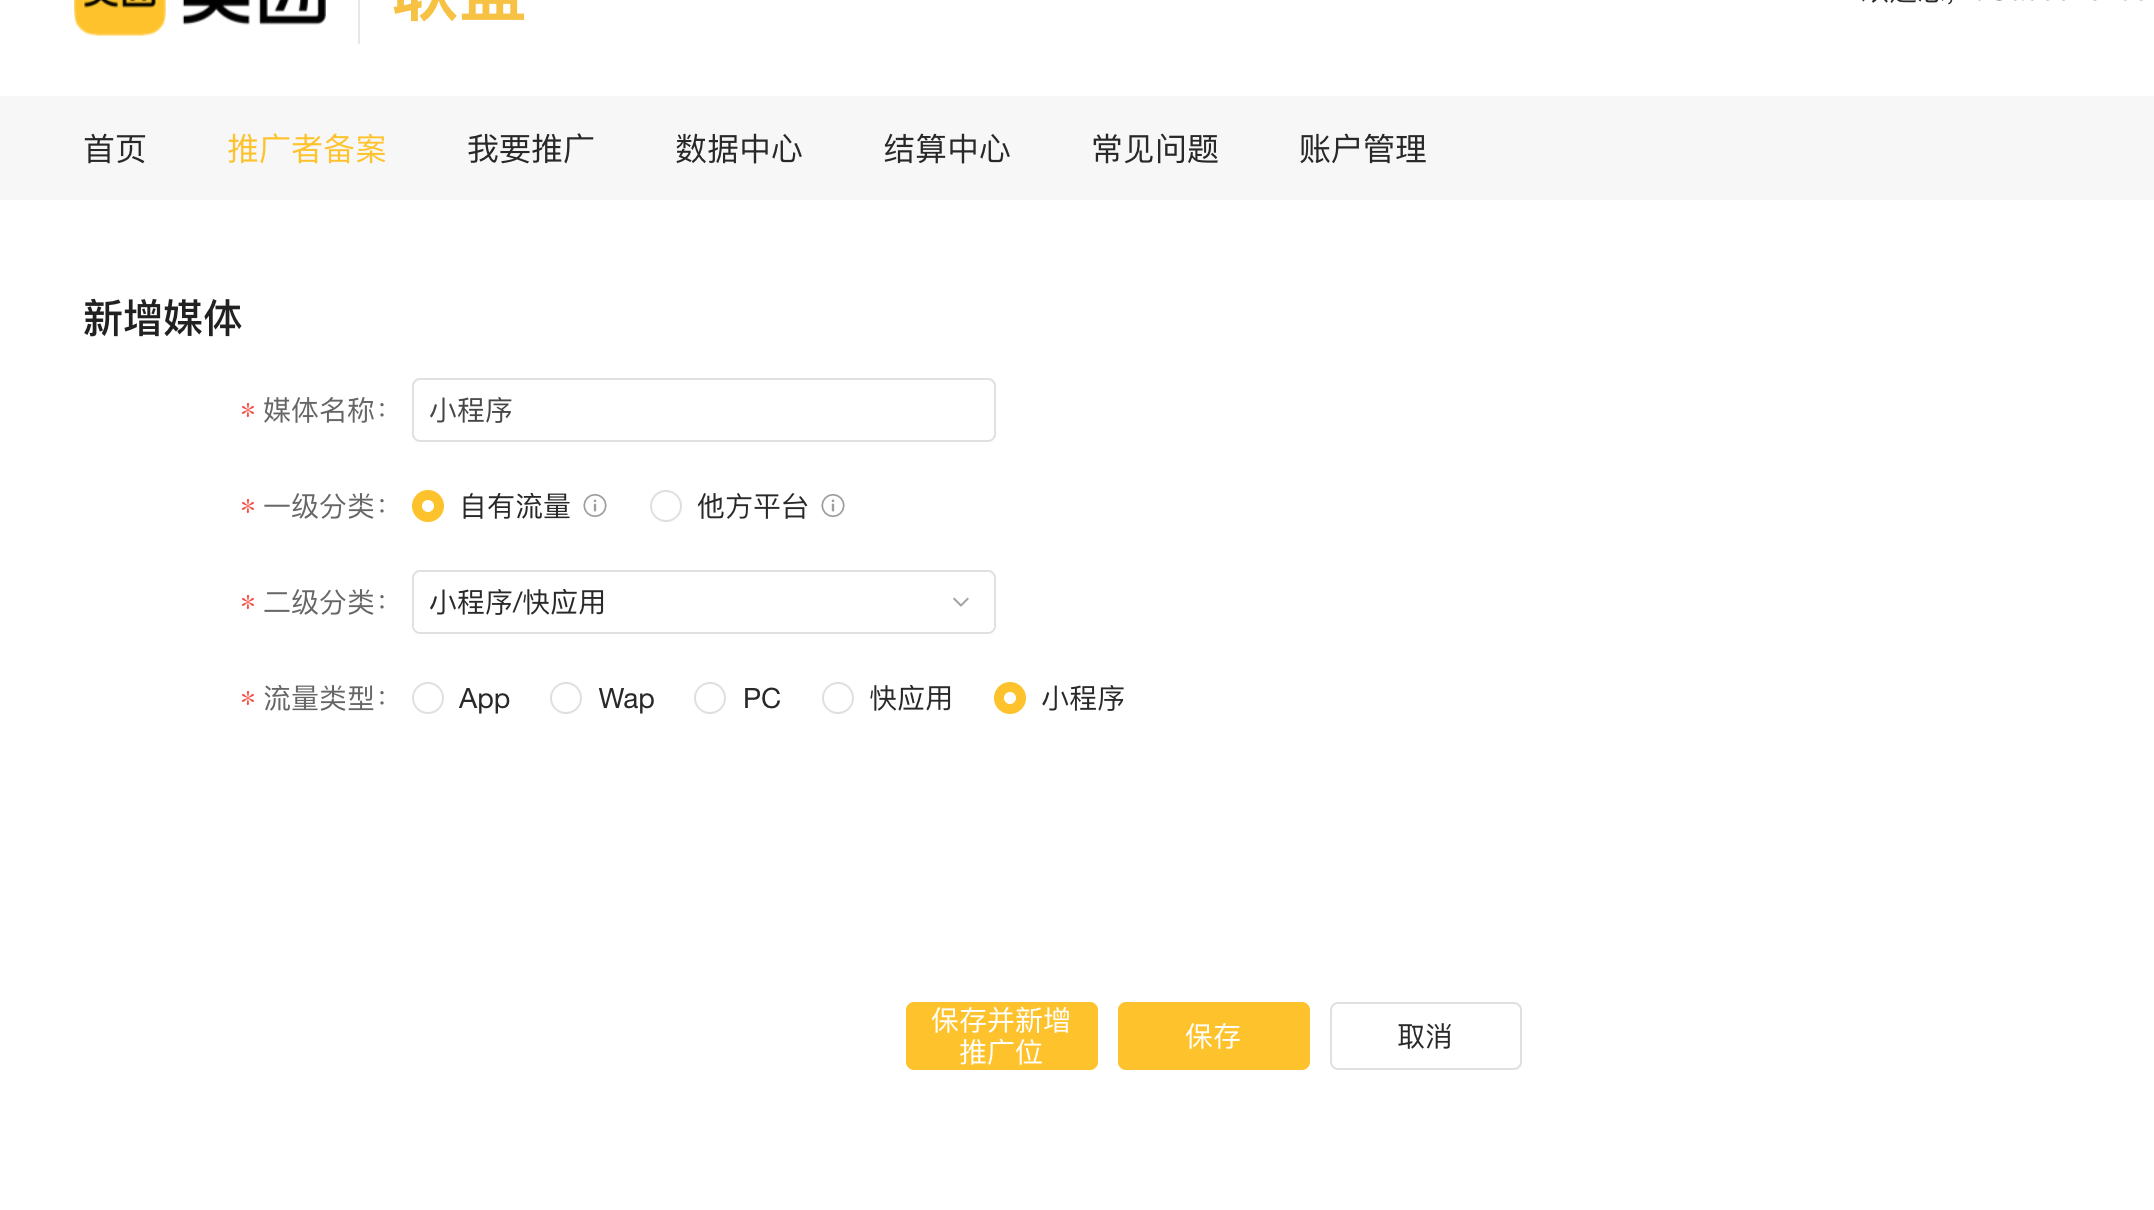Choose App as traffic type
2154x1210 pixels.
428,698
